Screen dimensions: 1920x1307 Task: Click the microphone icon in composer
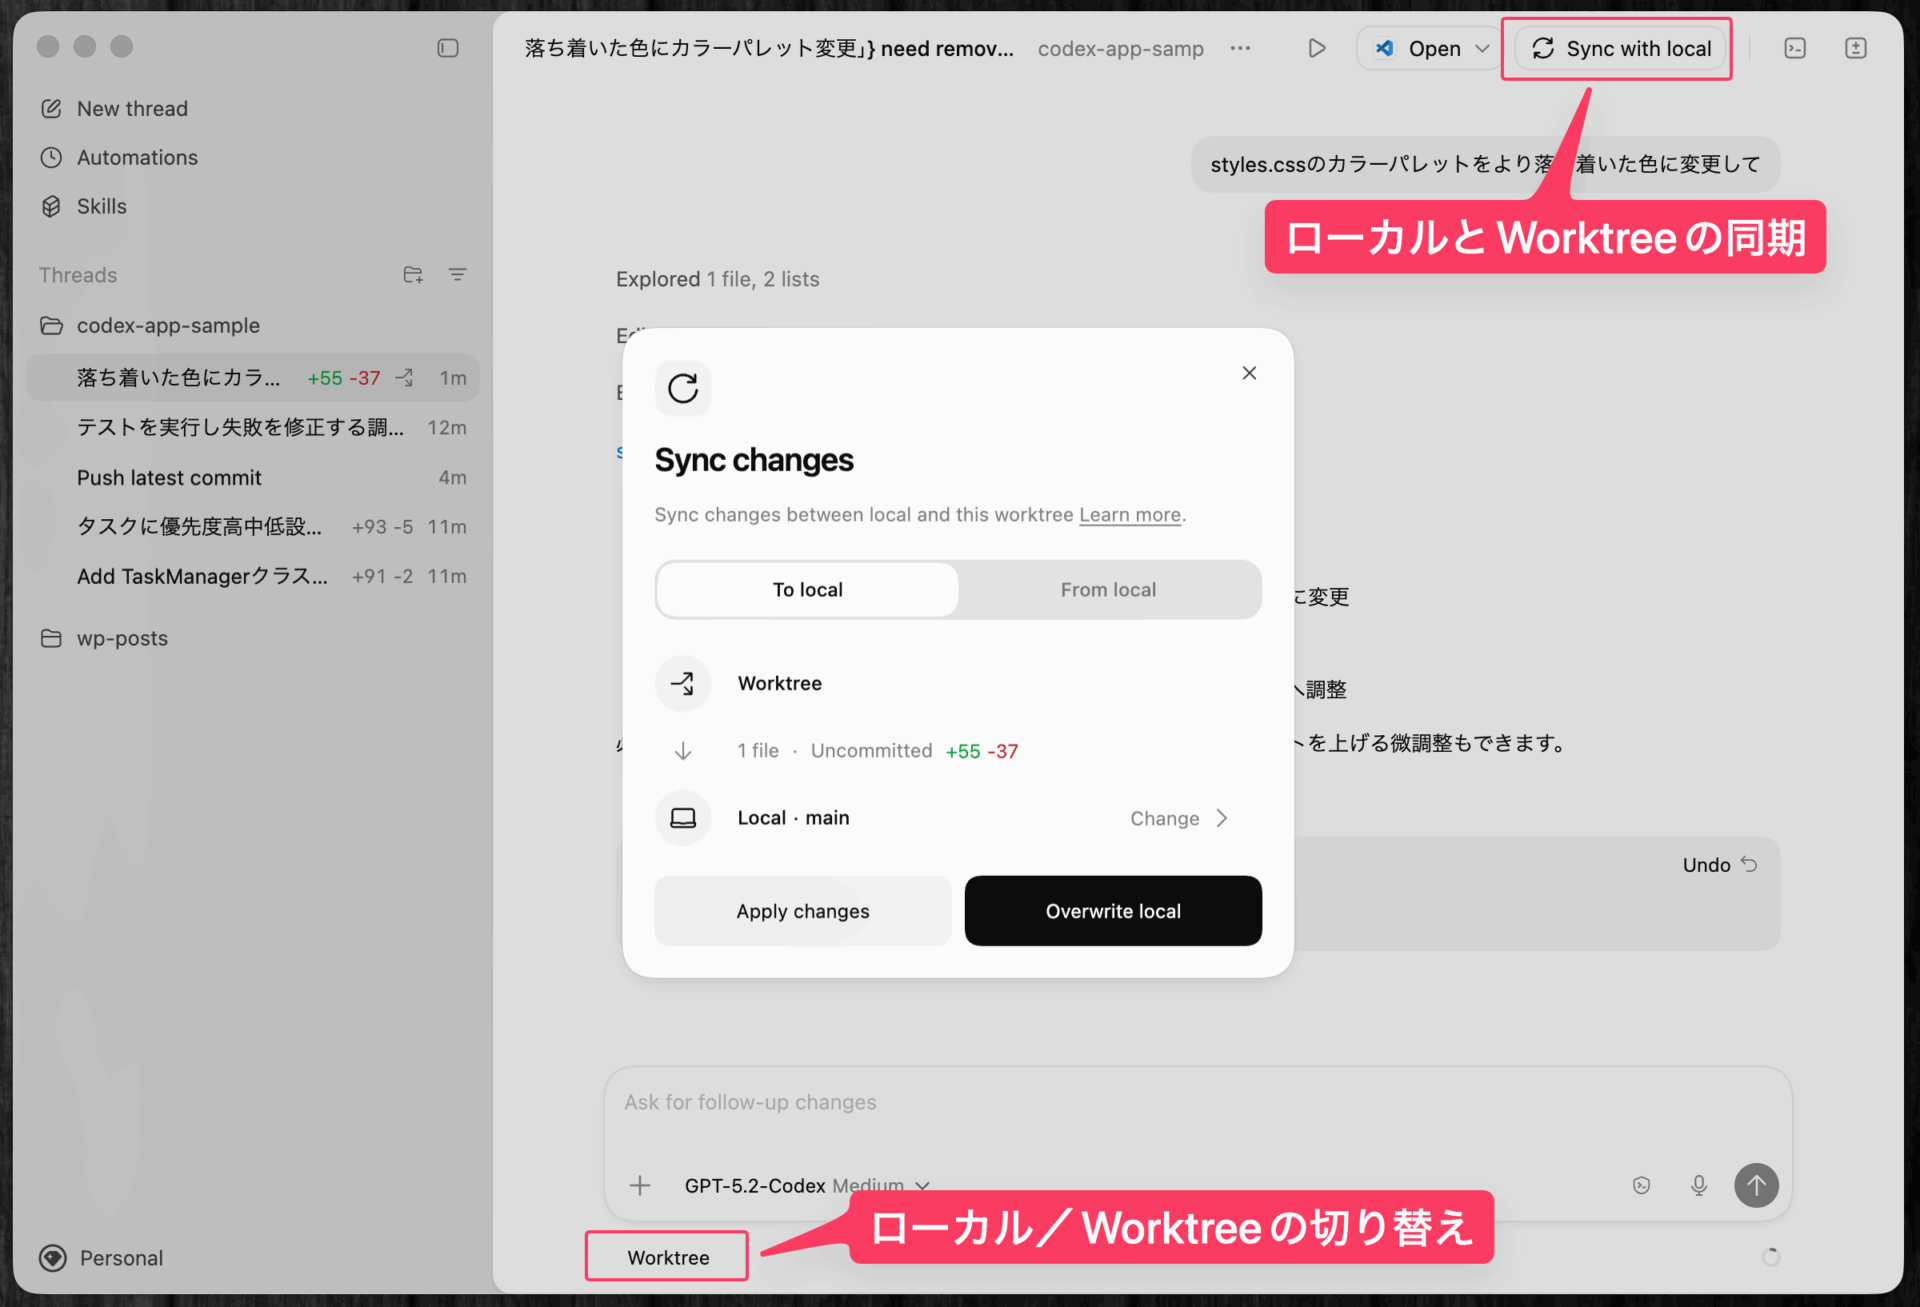pyautogui.click(x=1698, y=1185)
